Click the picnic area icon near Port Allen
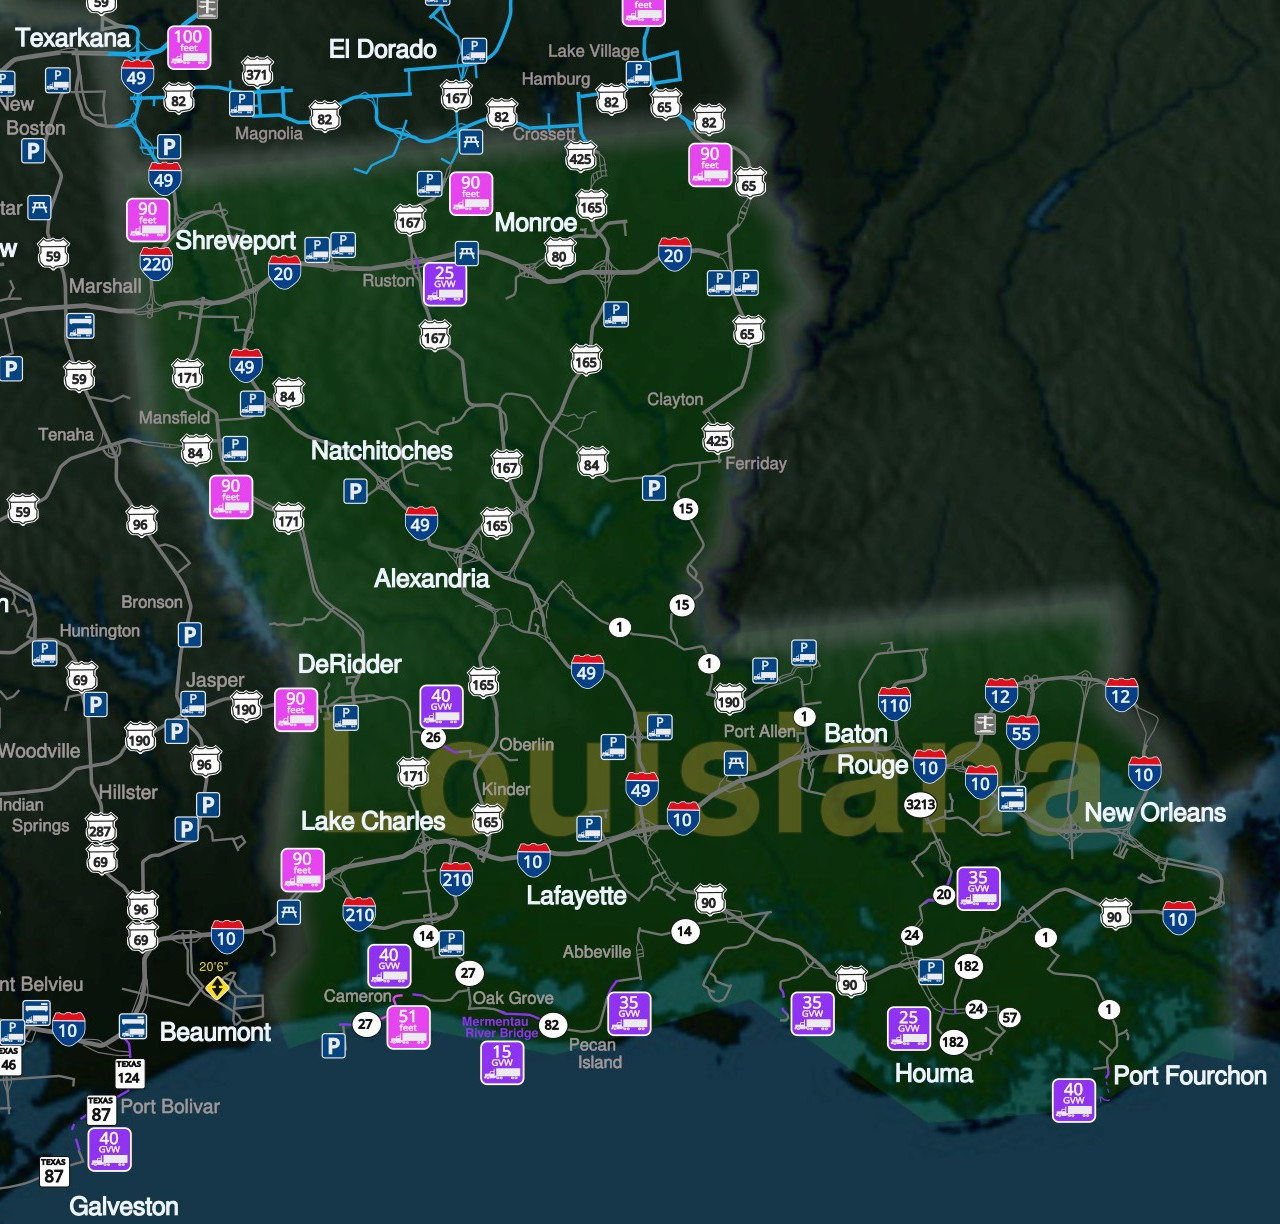The height and width of the screenshot is (1224, 1280). (x=736, y=764)
